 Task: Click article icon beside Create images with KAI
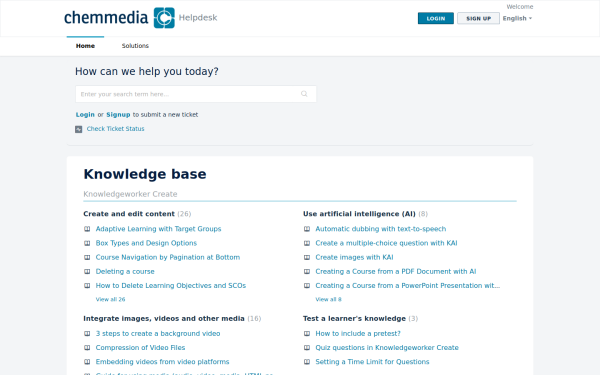click(307, 257)
